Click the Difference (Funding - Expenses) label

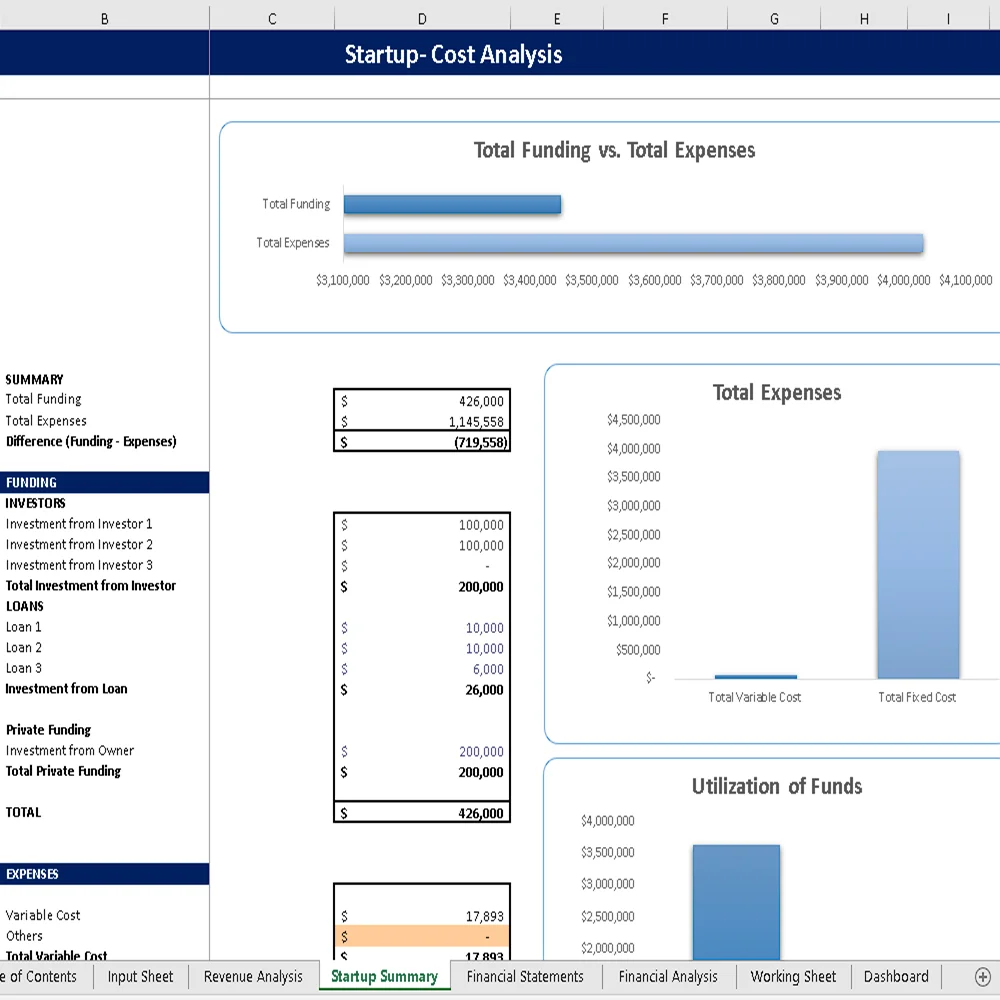(91, 441)
